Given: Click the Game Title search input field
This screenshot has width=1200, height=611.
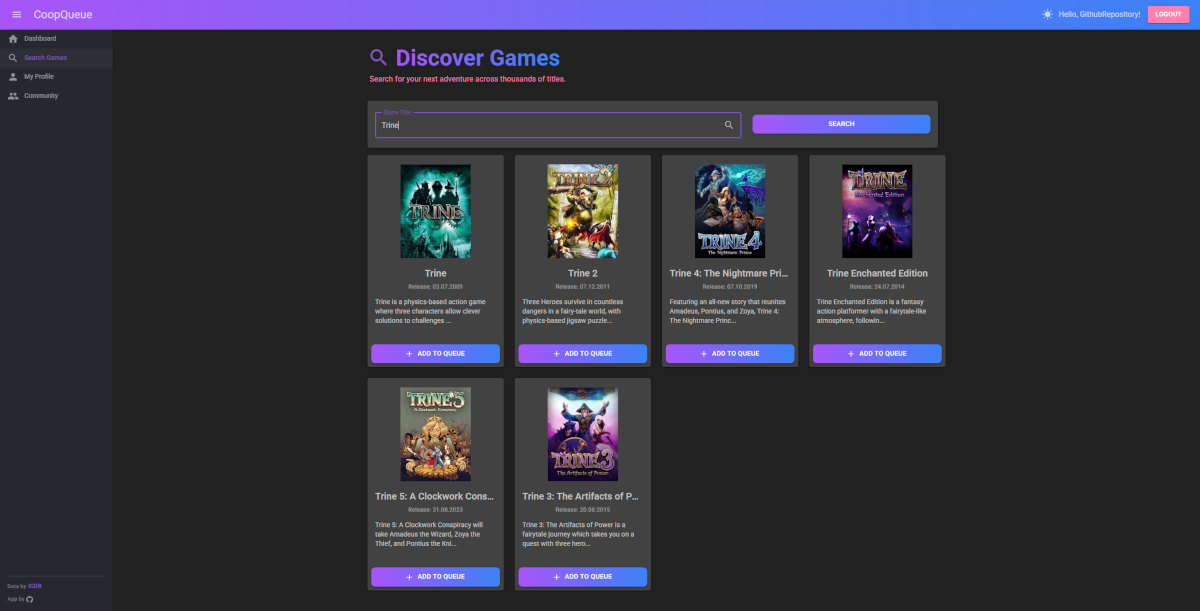Looking at the screenshot, I should click(x=550, y=125).
